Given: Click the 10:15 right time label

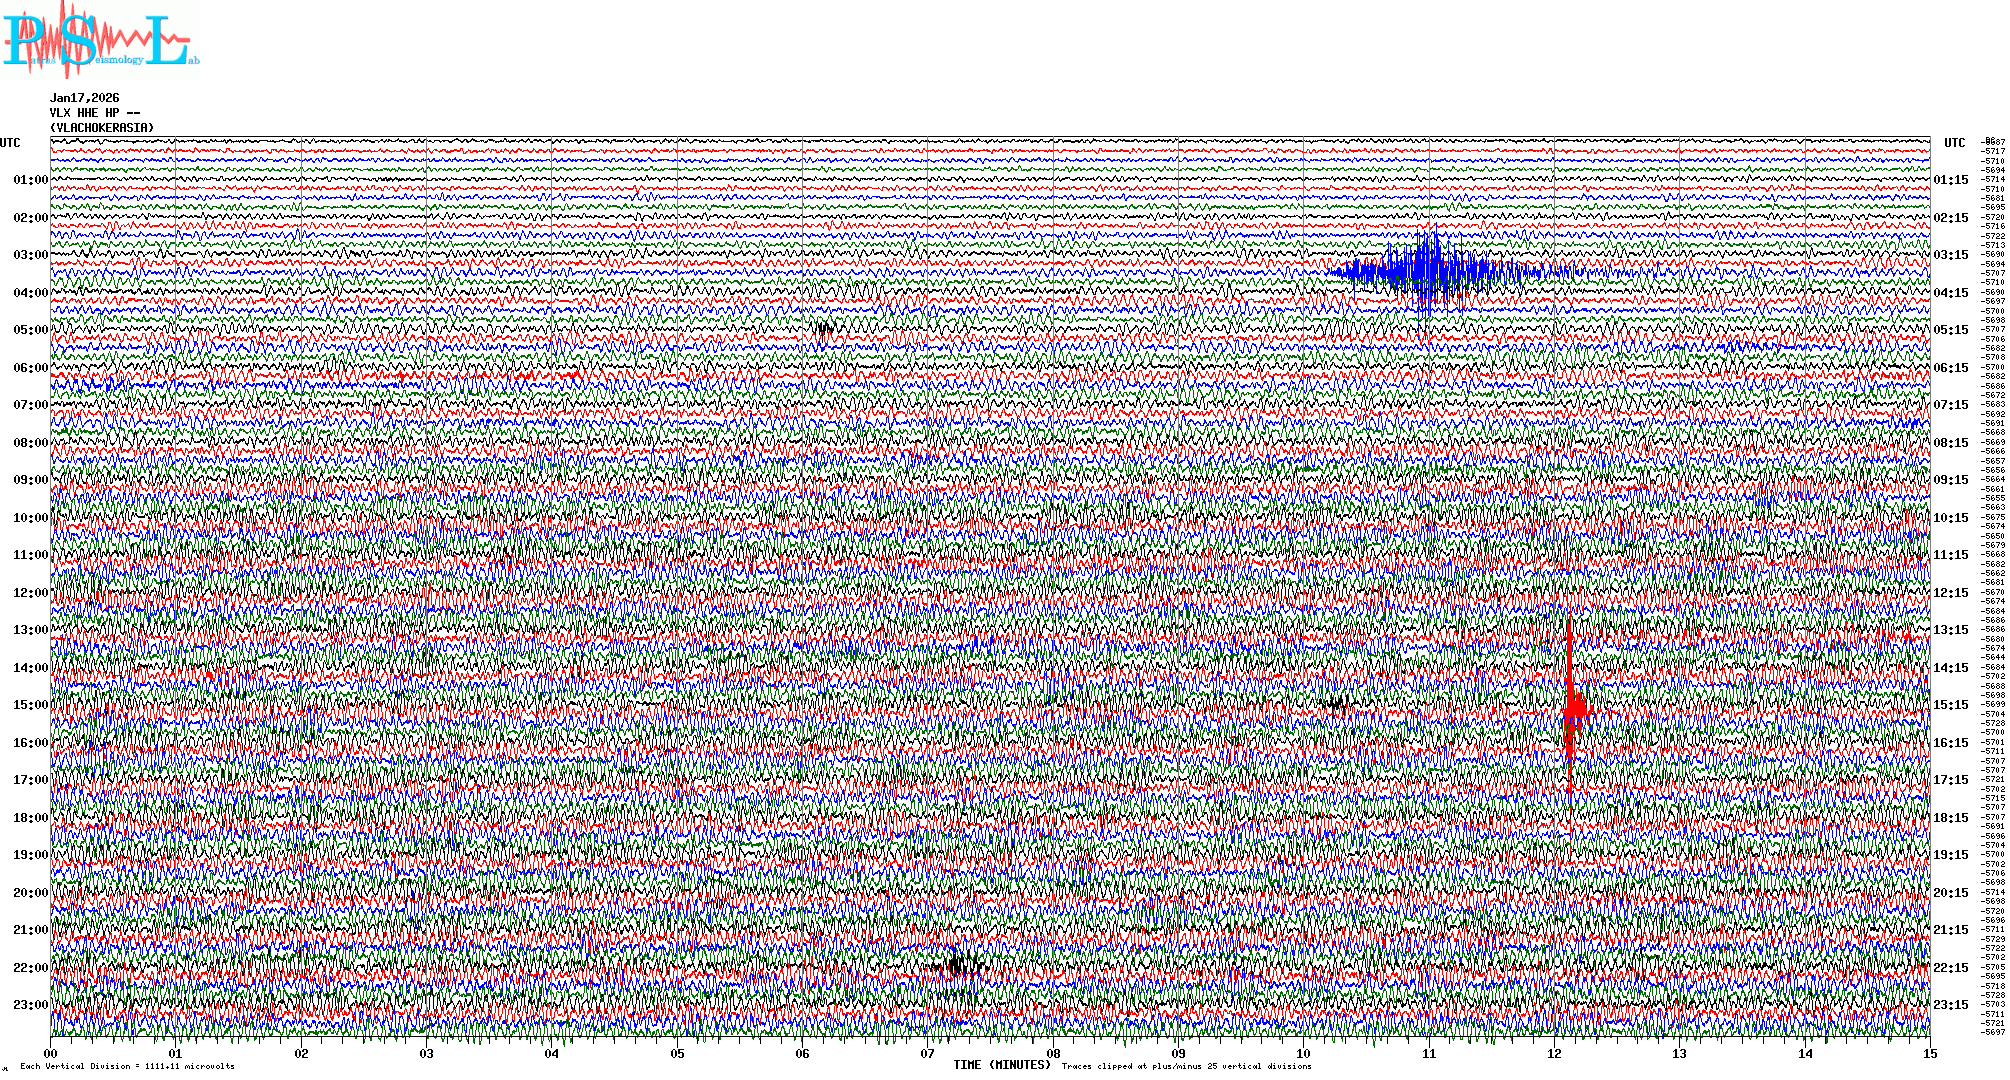Looking at the screenshot, I should [x=1950, y=518].
